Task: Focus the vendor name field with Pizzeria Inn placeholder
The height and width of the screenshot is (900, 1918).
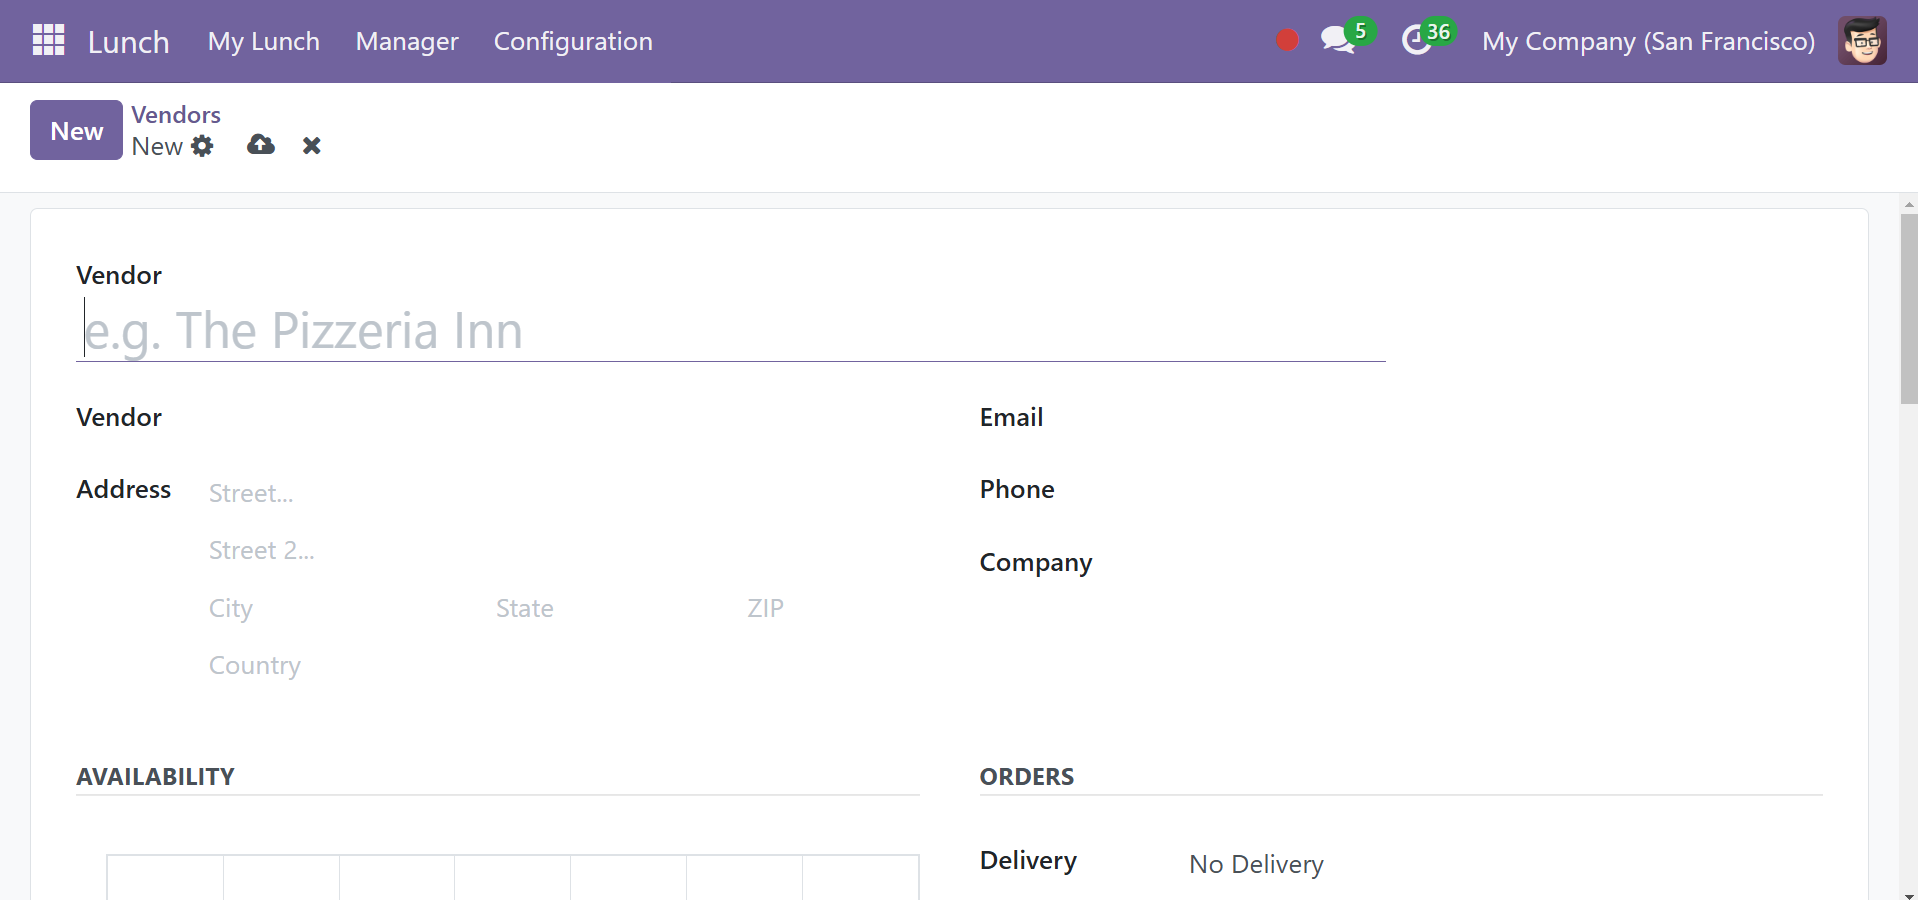Action: (x=731, y=331)
